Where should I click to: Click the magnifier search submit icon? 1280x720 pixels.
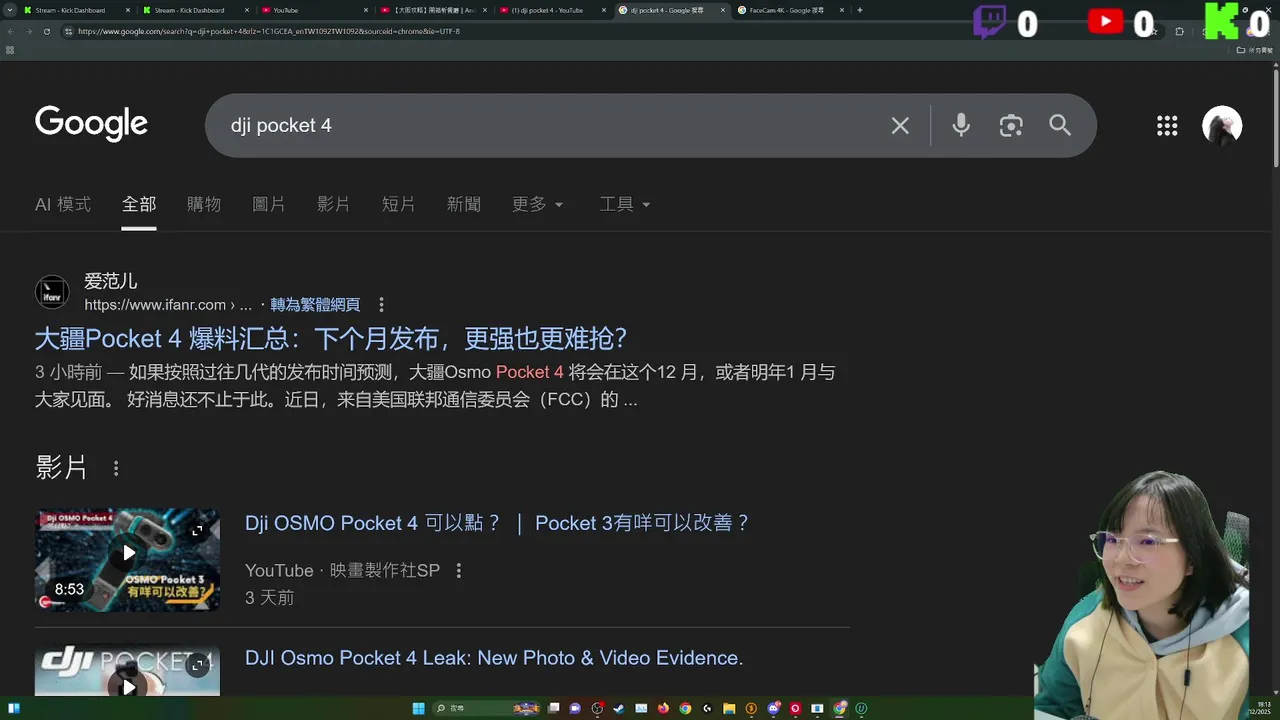click(1060, 125)
